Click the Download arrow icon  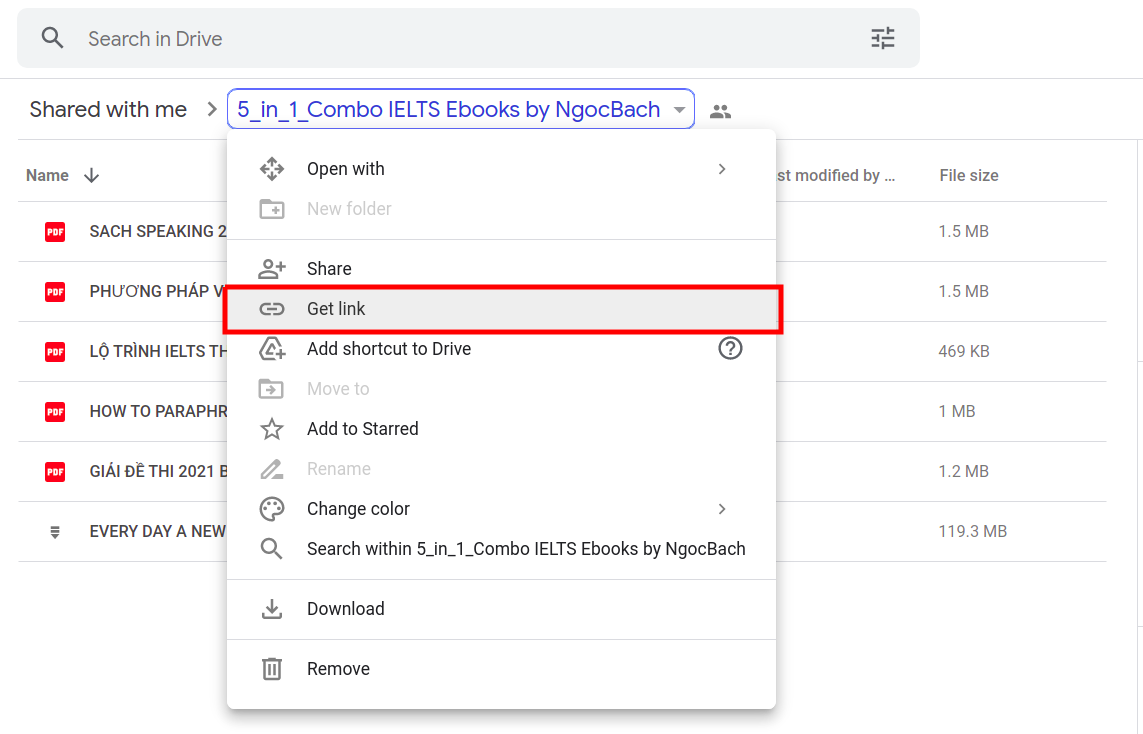(x=272, y=609)
